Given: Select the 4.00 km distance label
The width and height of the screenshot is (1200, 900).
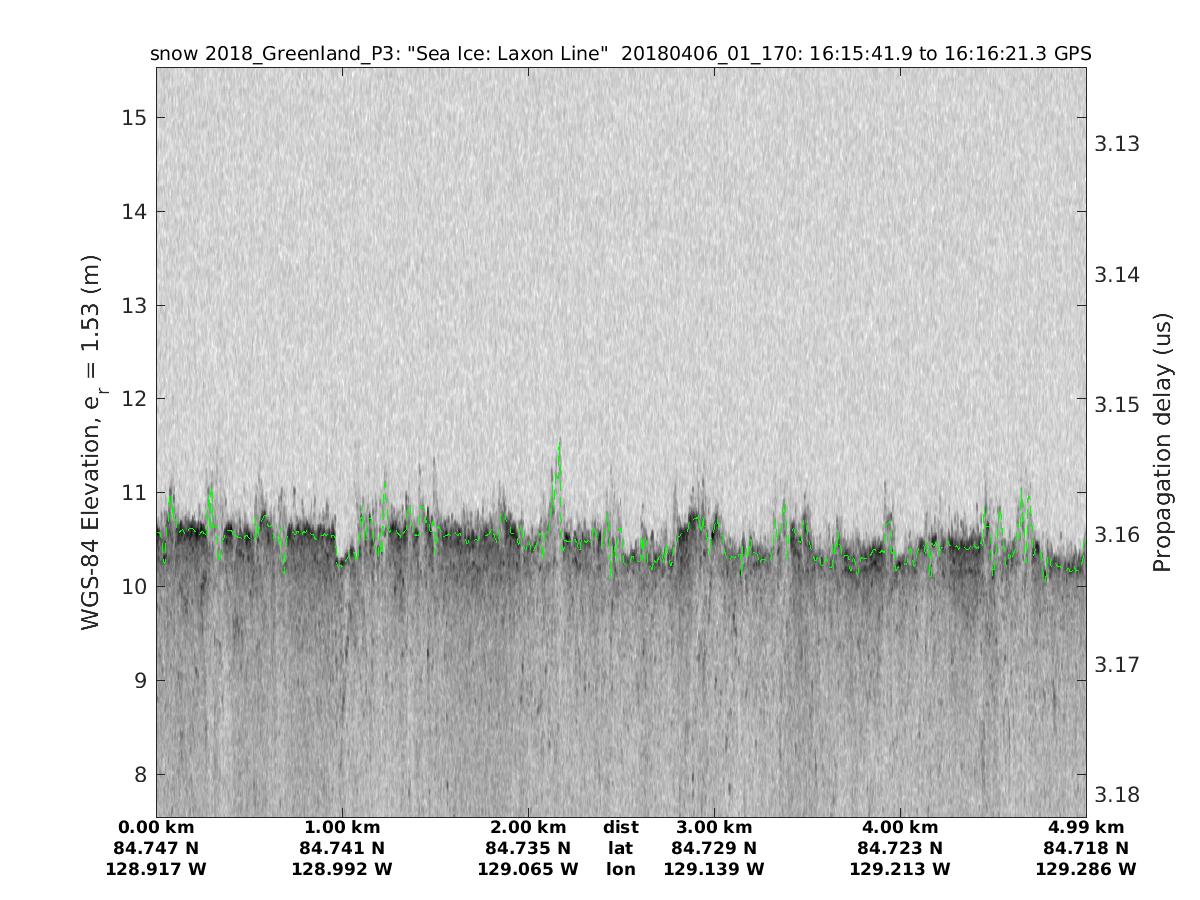Looking at the screenshot, I should [x=900, y=827].
